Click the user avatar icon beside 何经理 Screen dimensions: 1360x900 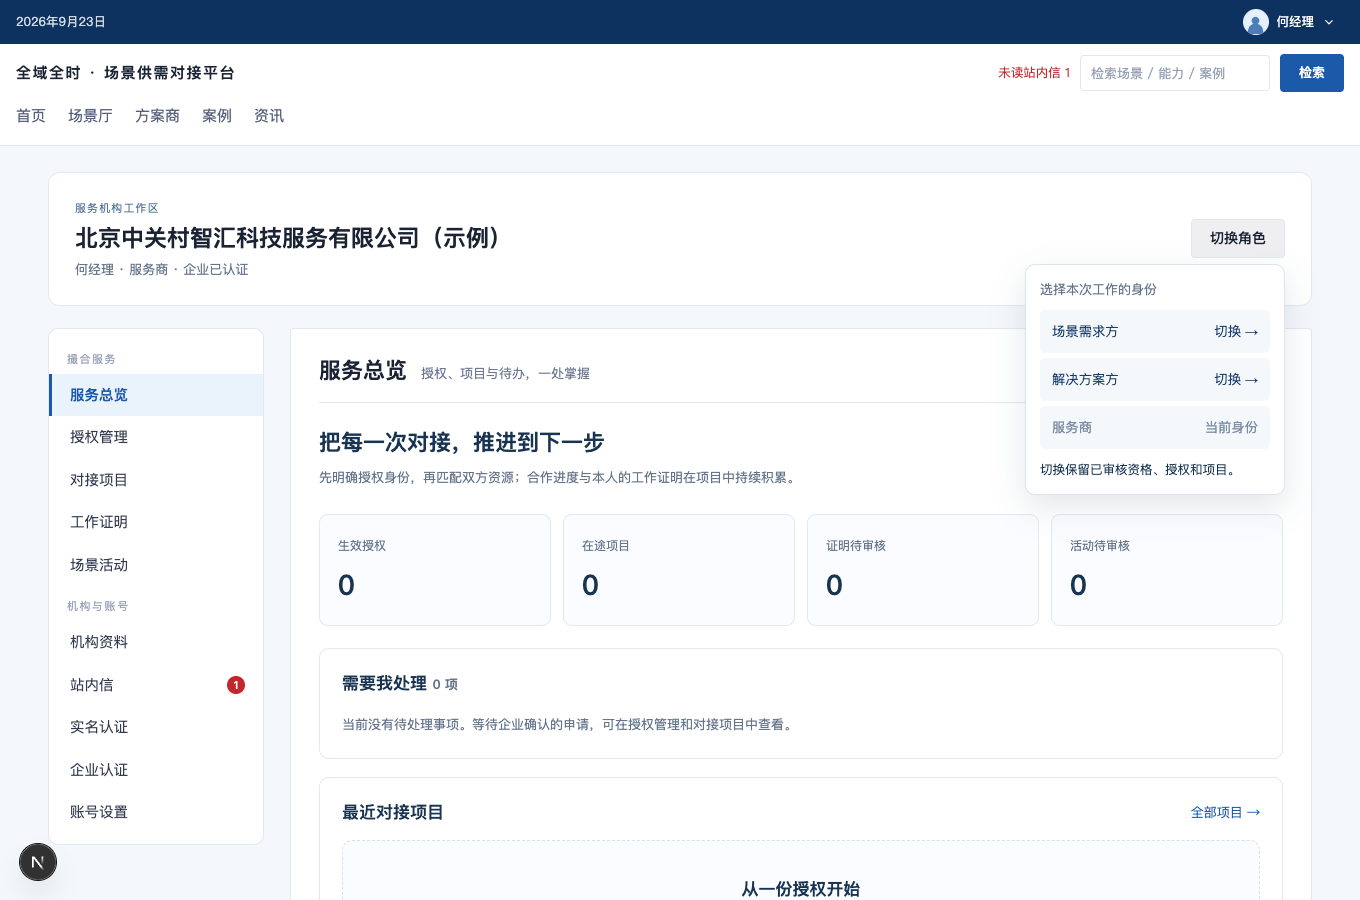[x=1256, y=22]
